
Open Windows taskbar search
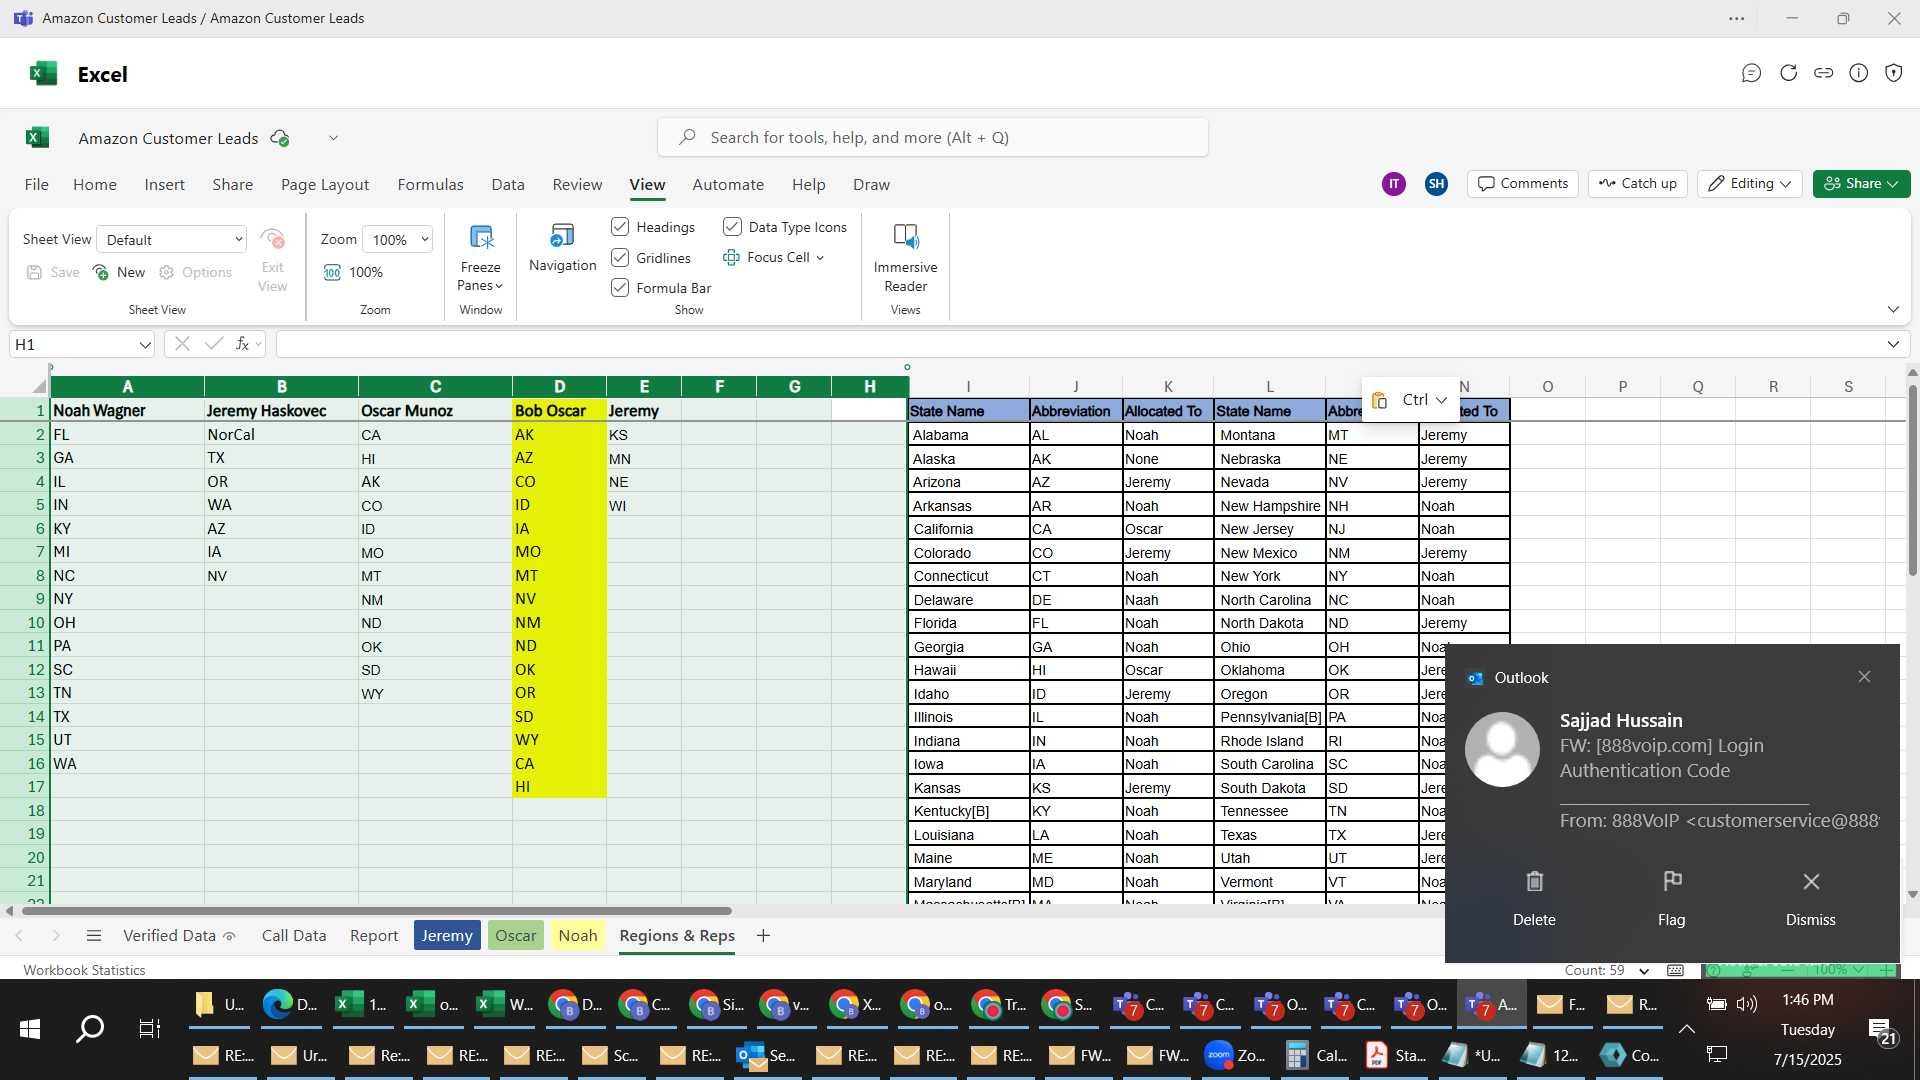[90, 1028]
